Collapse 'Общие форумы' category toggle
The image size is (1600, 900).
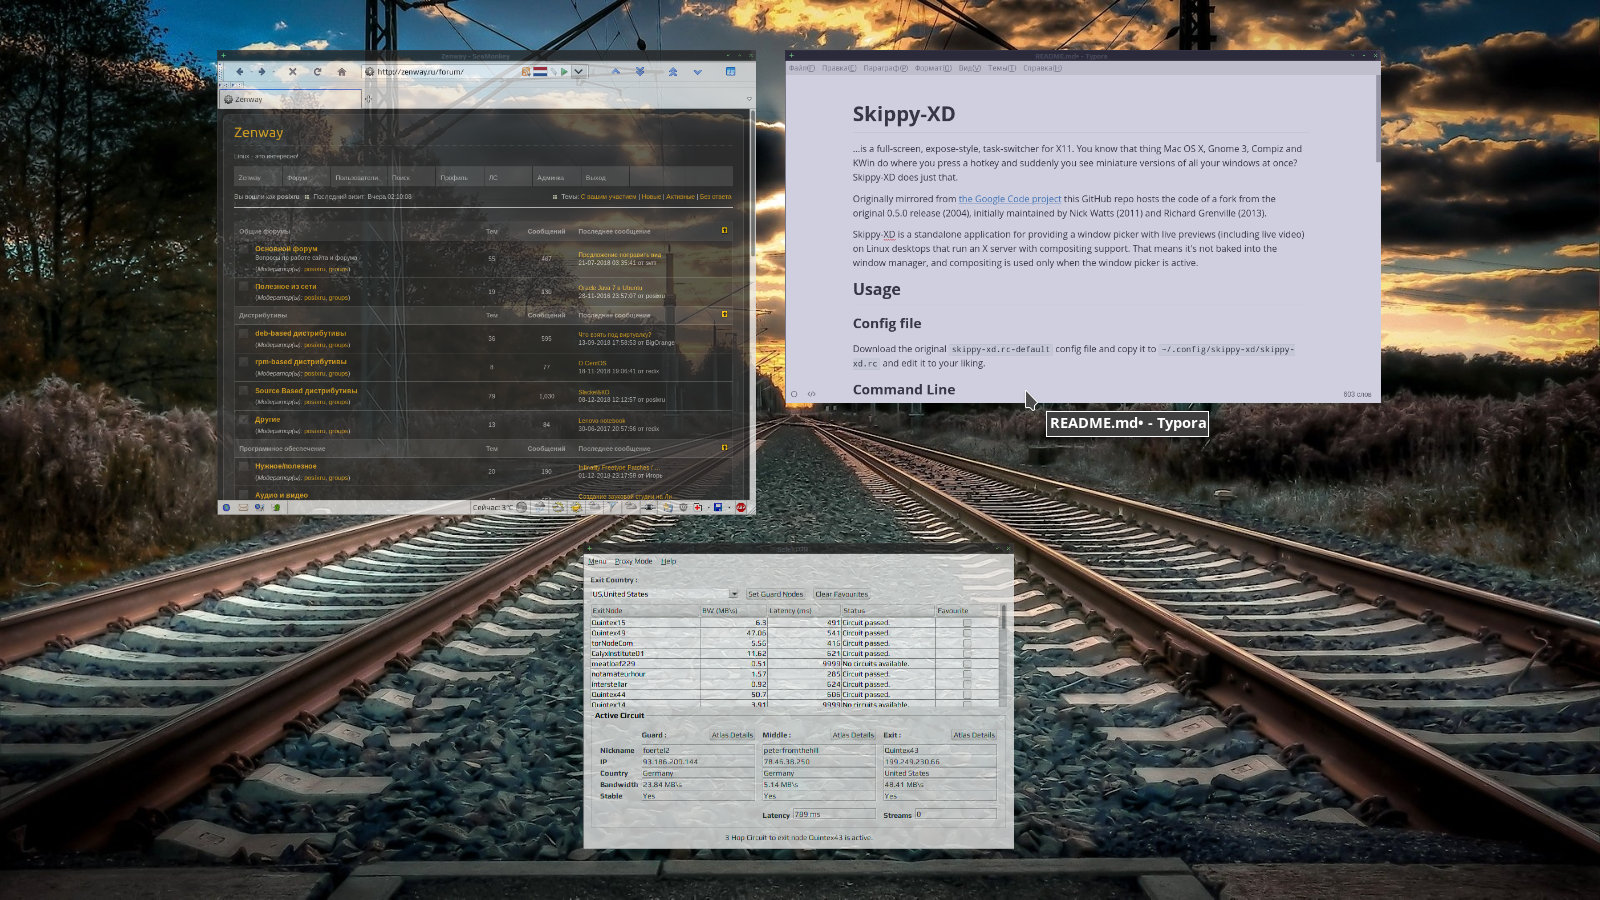point(725,230)
